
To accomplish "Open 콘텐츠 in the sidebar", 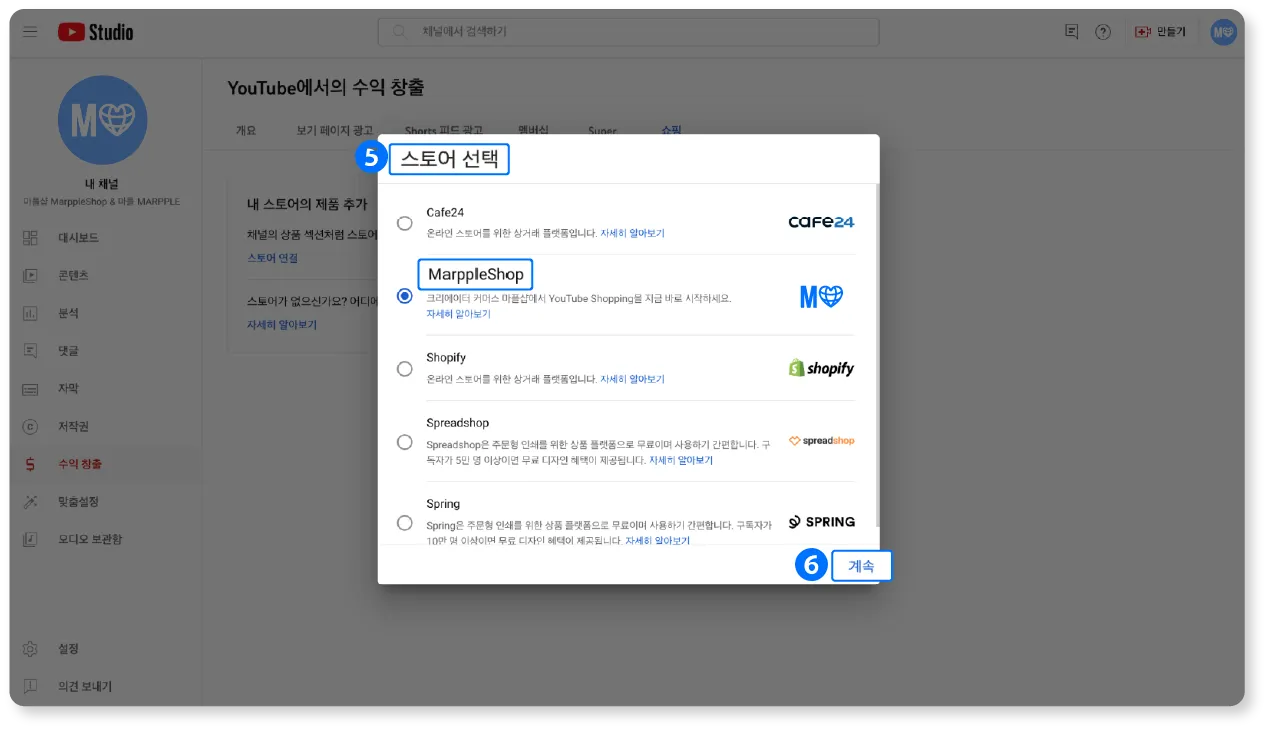I will tap(73, 275).
